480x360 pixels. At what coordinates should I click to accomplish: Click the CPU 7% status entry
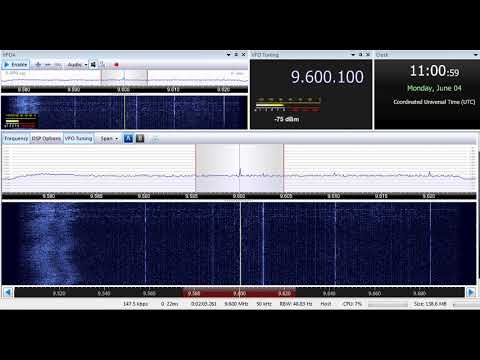coord(352,304)
